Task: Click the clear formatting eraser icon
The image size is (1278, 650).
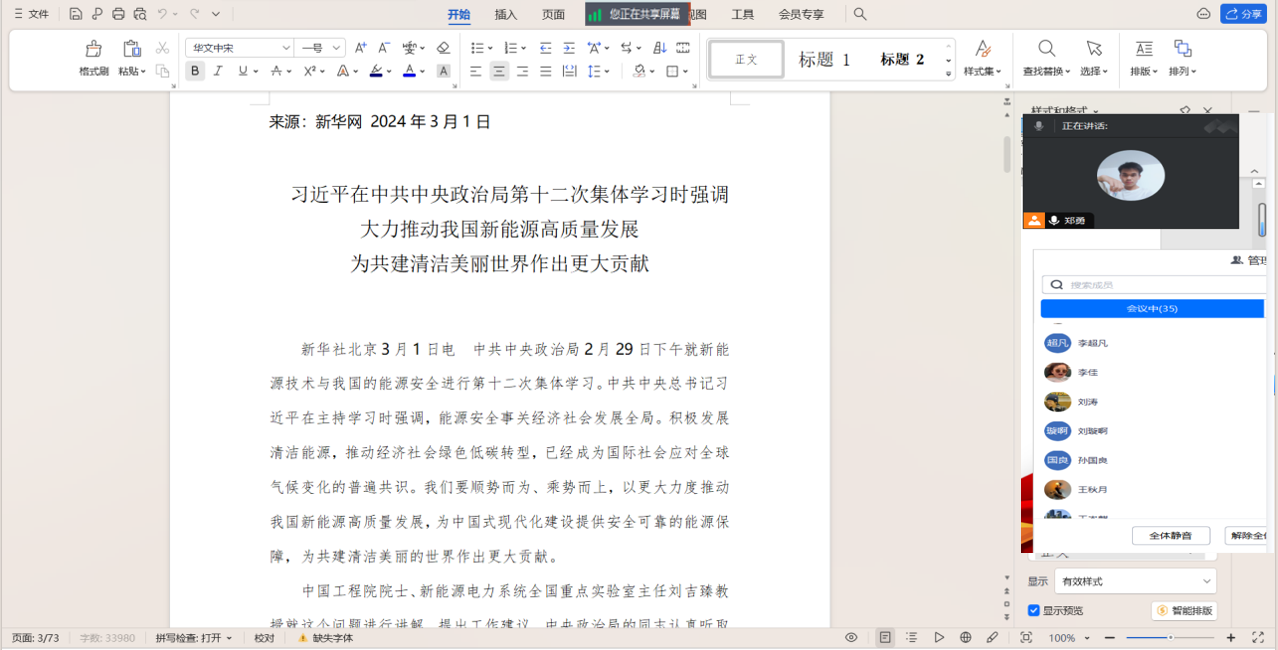Action: click(x=443, y=48)
